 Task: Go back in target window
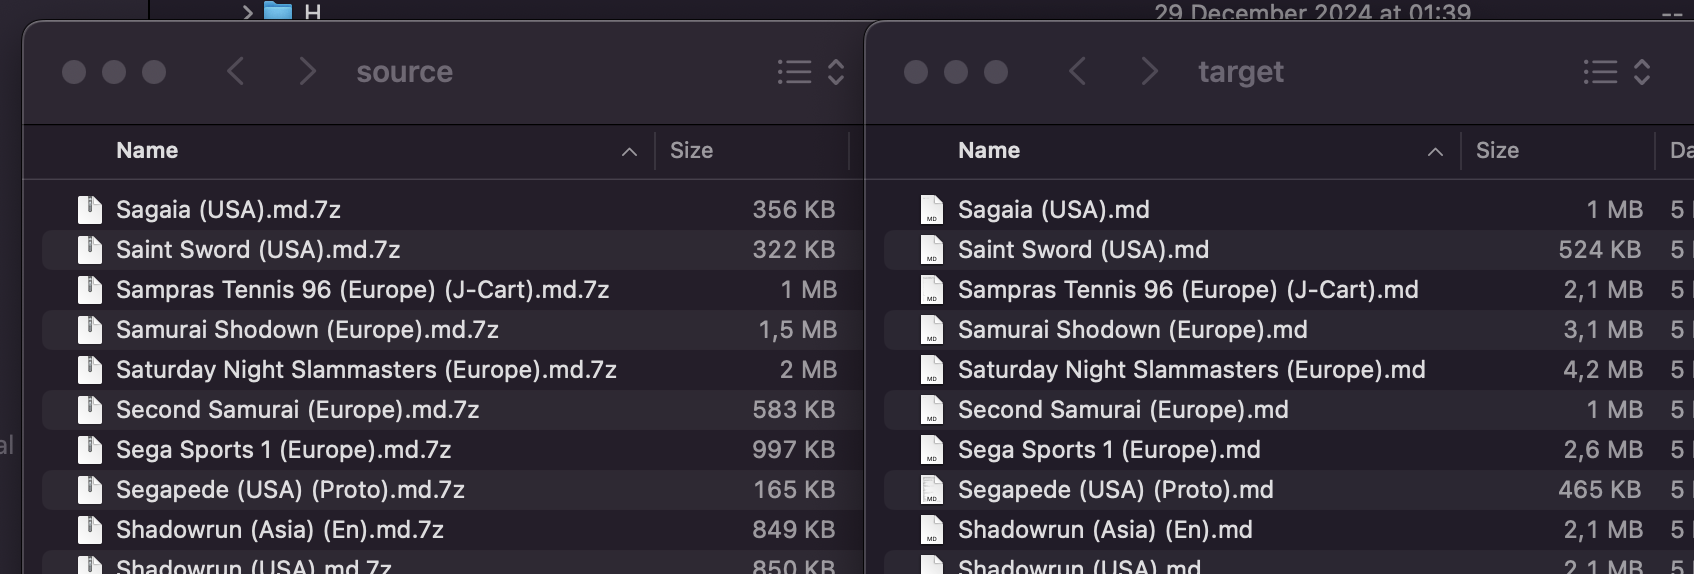(x=1078, y=72)
